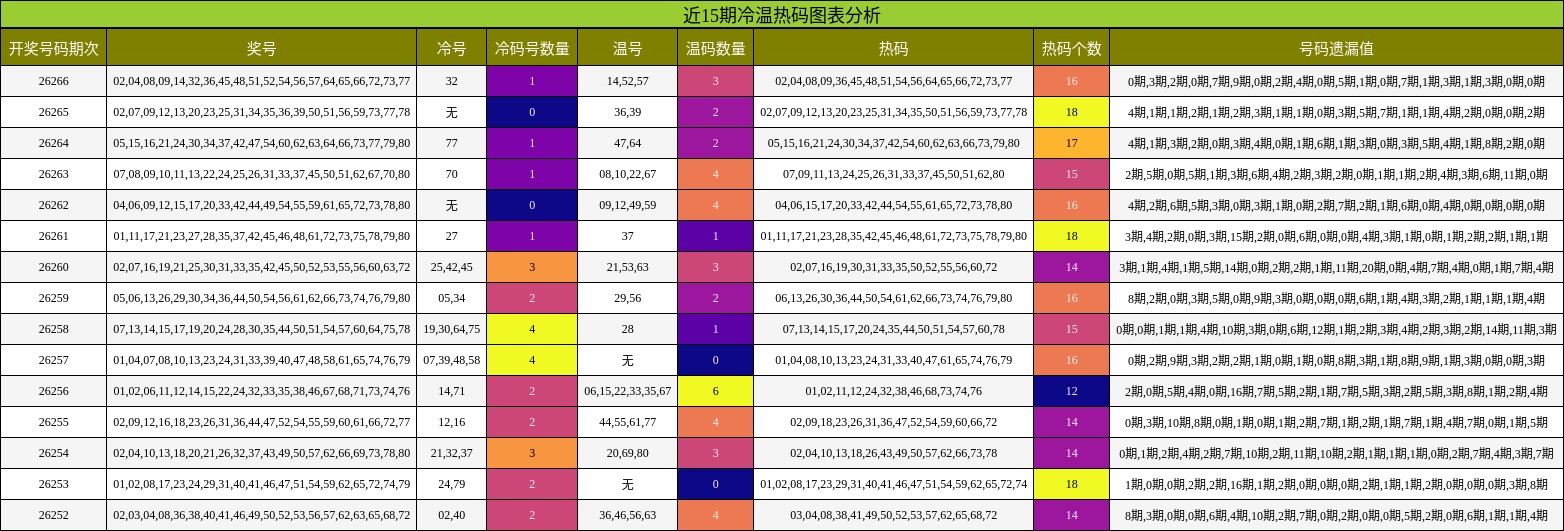Select period number 26261
The image size is (1564, 531).
[x=54, y=236]
